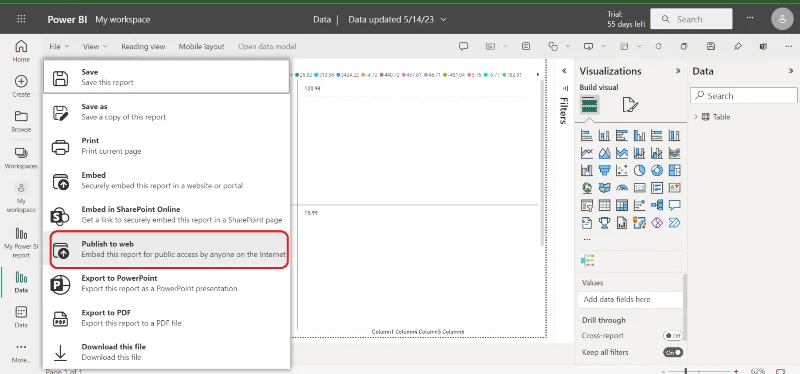The width and height of the screenshot is (800, 374).
Task: Open Workspaces in left sidebar
Action: (21, 158)
